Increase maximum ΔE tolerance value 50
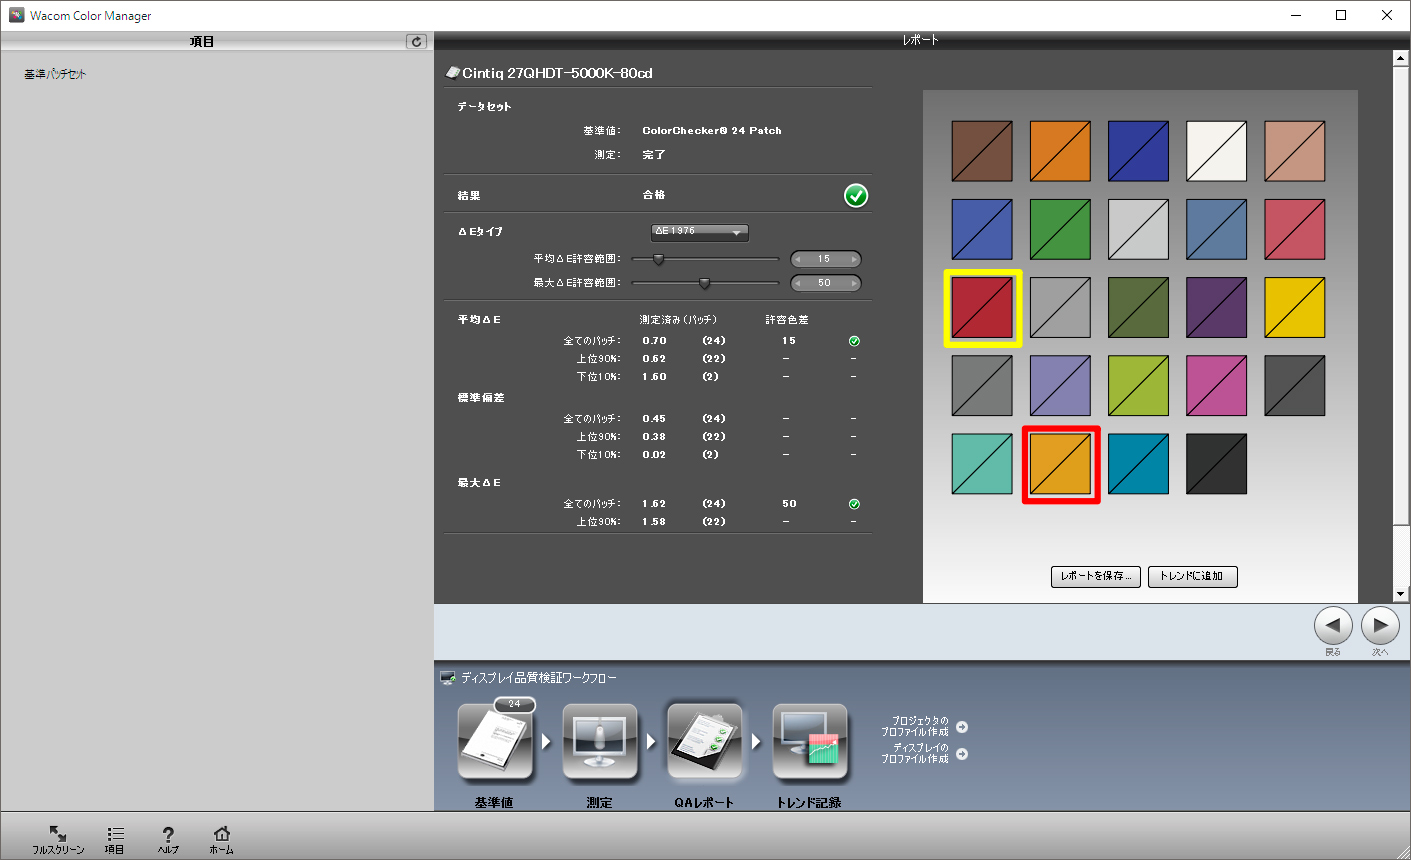 click(854, 283)
